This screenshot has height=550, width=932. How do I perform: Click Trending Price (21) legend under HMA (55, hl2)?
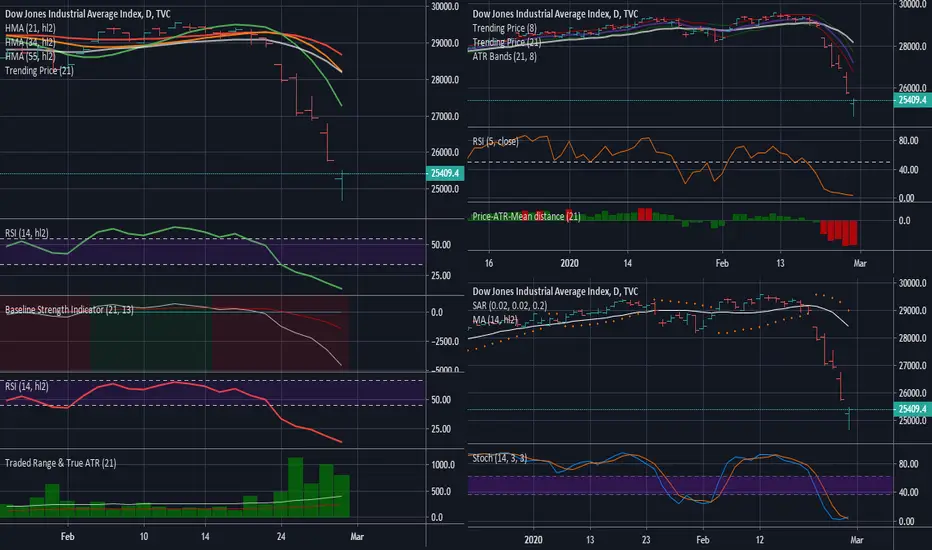tap(39, 71)
